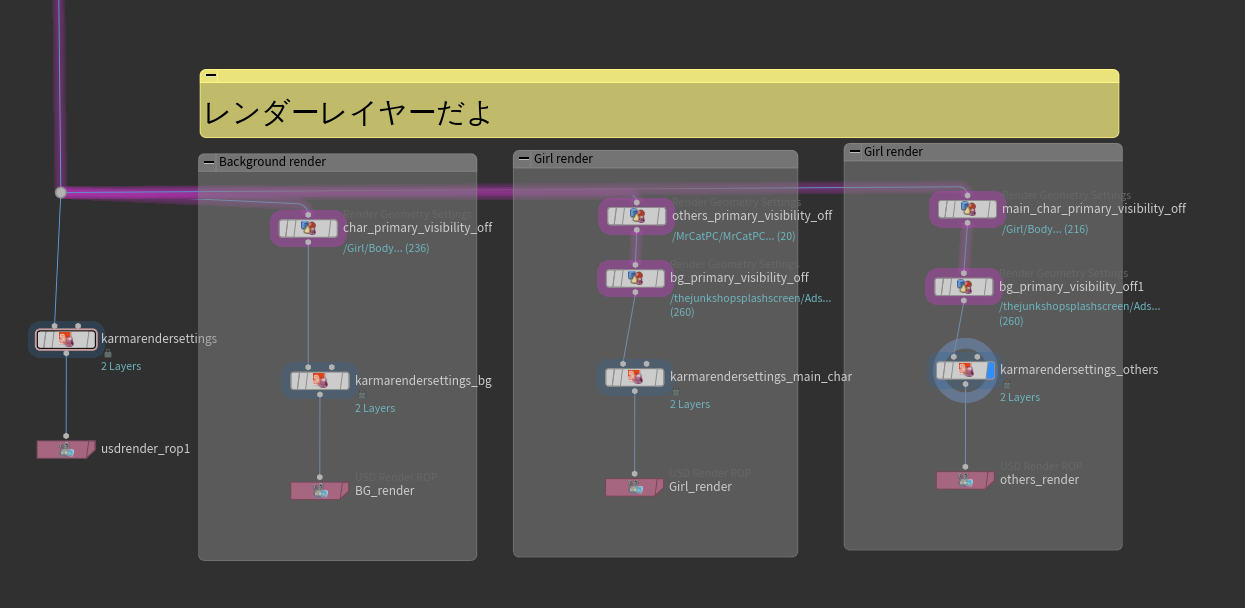Click the others_render node name

[1040, 480]
